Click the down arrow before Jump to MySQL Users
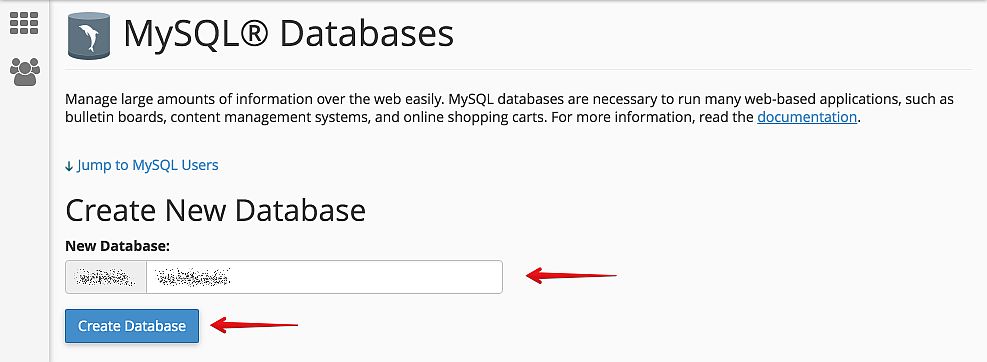This screenshot has height=362, width=987. 69,166
